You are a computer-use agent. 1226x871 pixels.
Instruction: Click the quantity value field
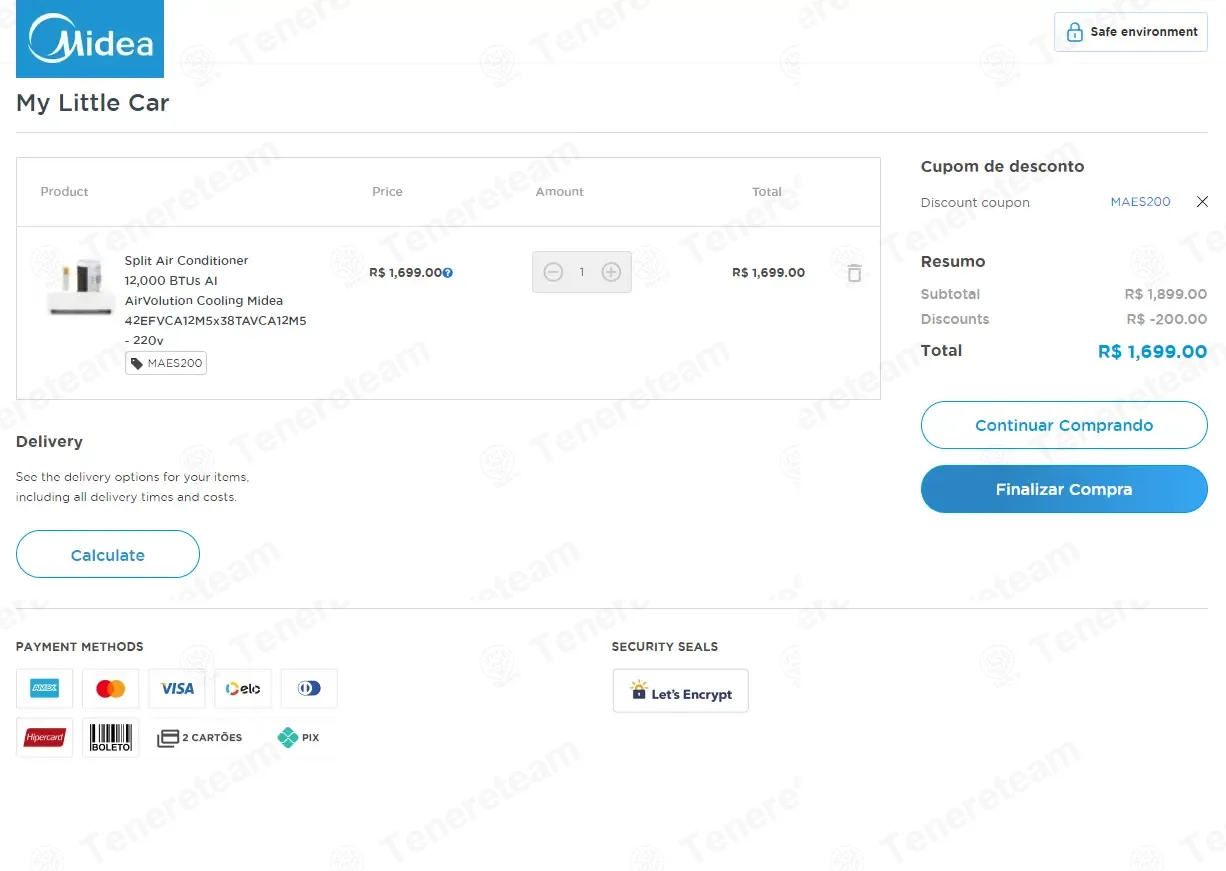tap(582, 272)
